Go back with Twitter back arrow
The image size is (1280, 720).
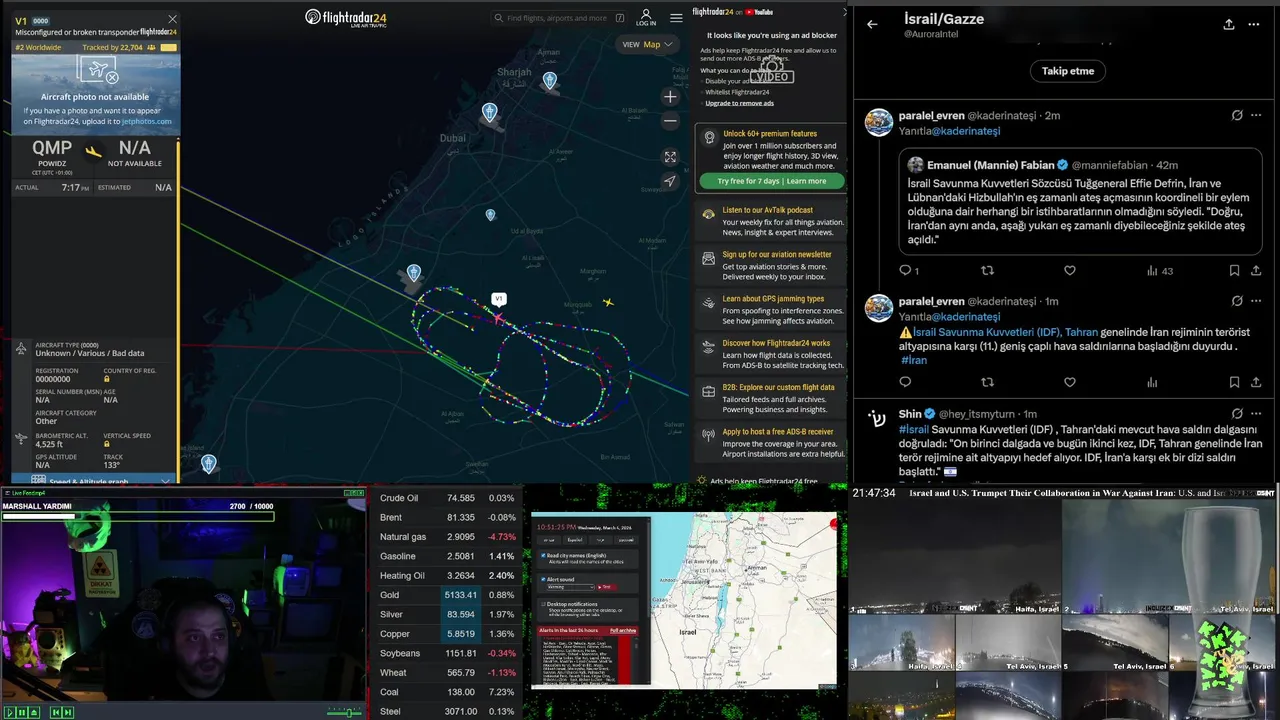point(872,24)
